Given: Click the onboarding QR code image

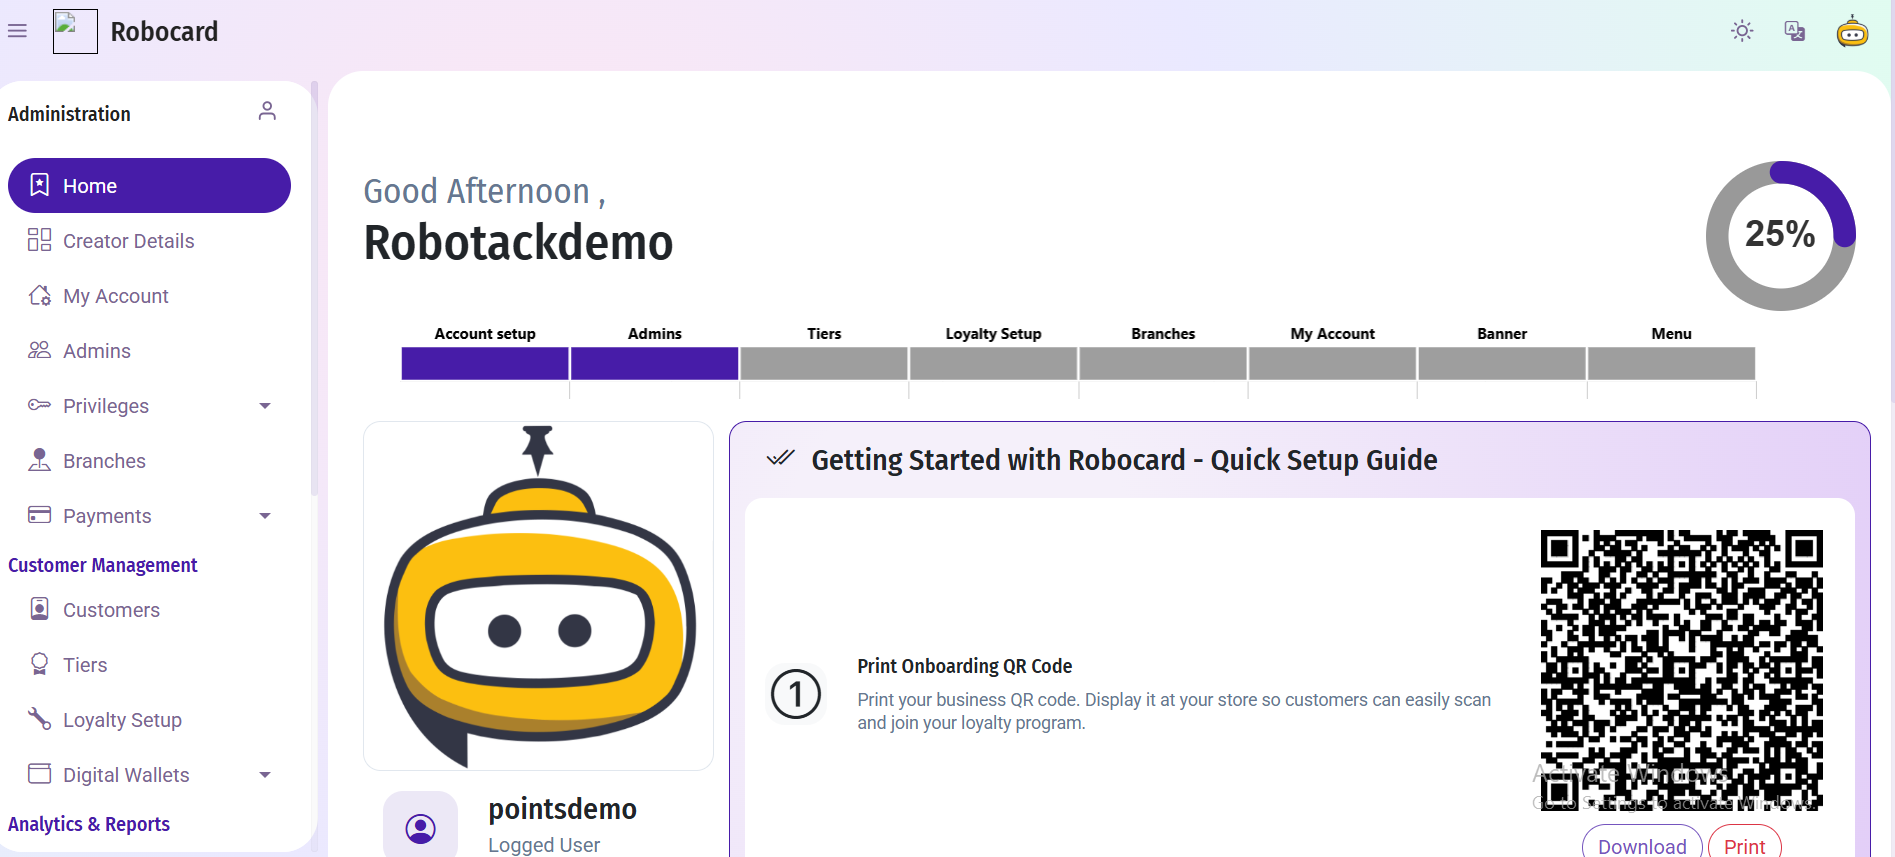Looking at the screenshot, I should click(1682, 670).
